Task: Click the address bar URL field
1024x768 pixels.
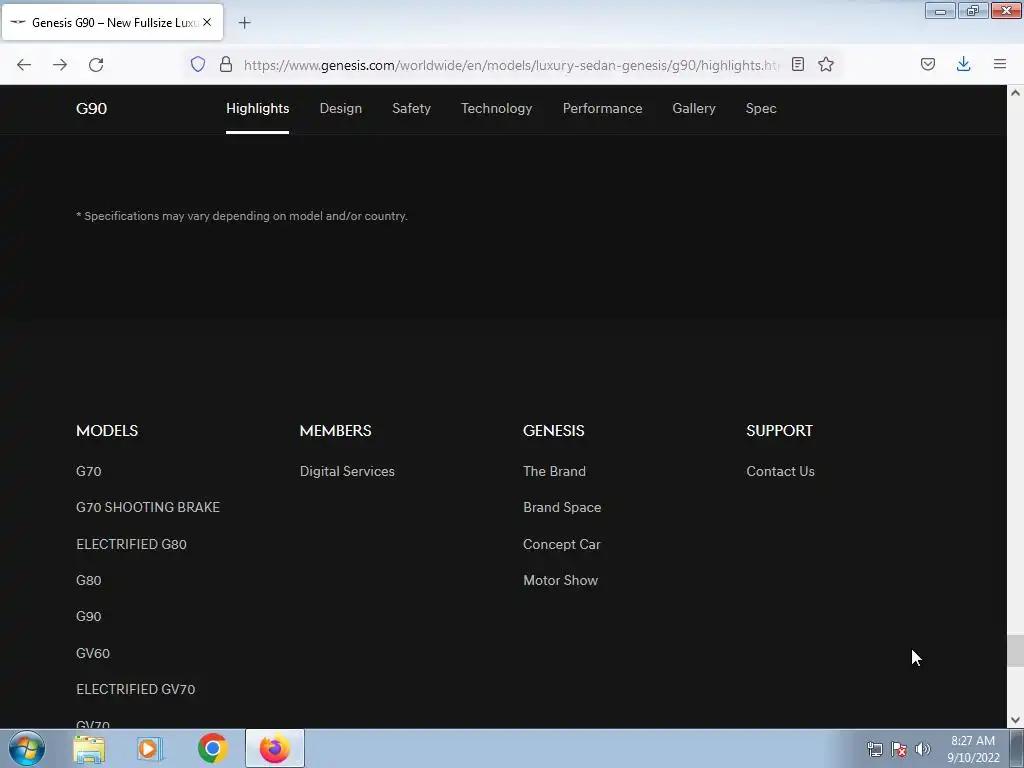Action: coord(511,65)
